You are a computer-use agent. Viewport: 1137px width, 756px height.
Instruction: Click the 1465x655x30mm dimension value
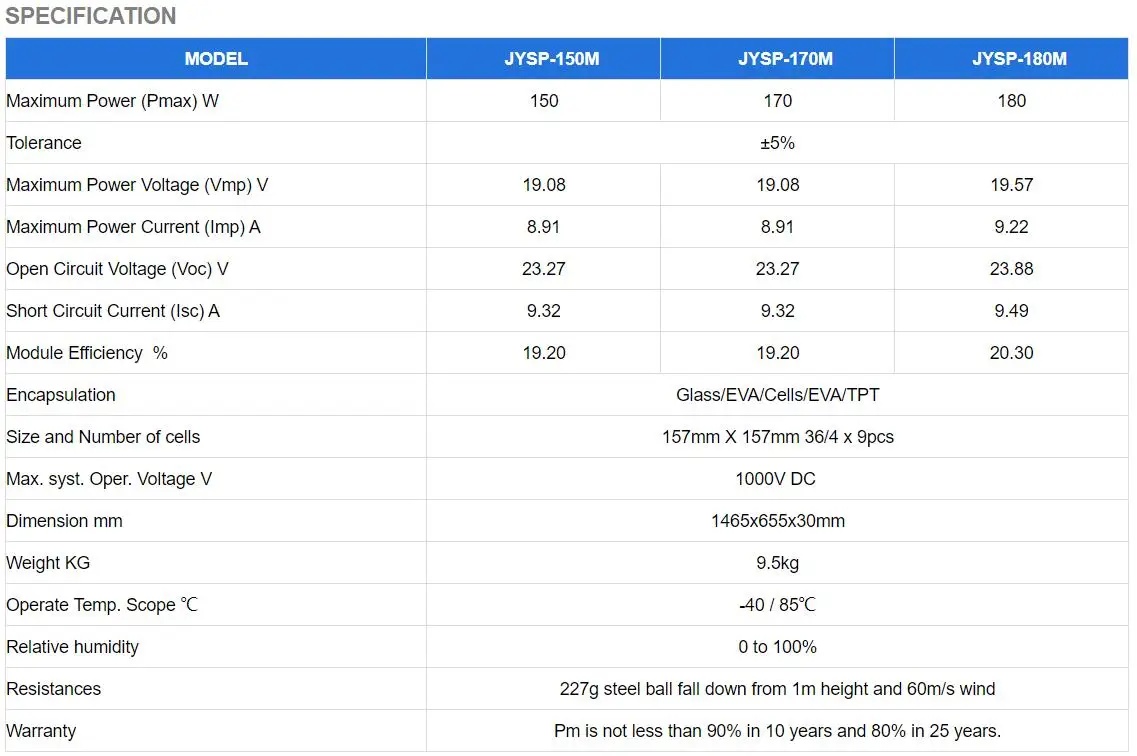(x=777, y=521)
